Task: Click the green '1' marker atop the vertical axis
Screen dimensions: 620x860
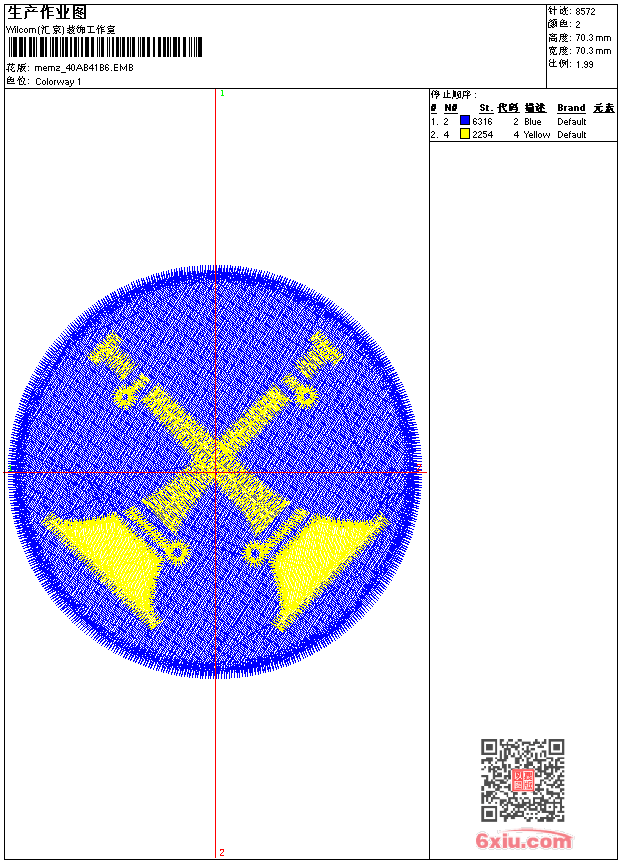Action: click(x=222, y=94)
